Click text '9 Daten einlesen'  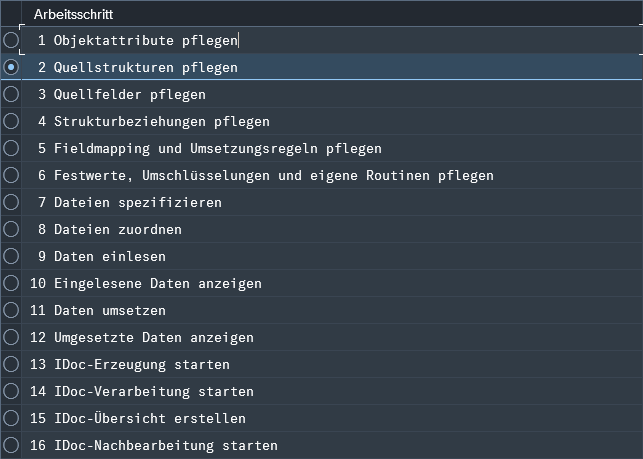point(102,257)
